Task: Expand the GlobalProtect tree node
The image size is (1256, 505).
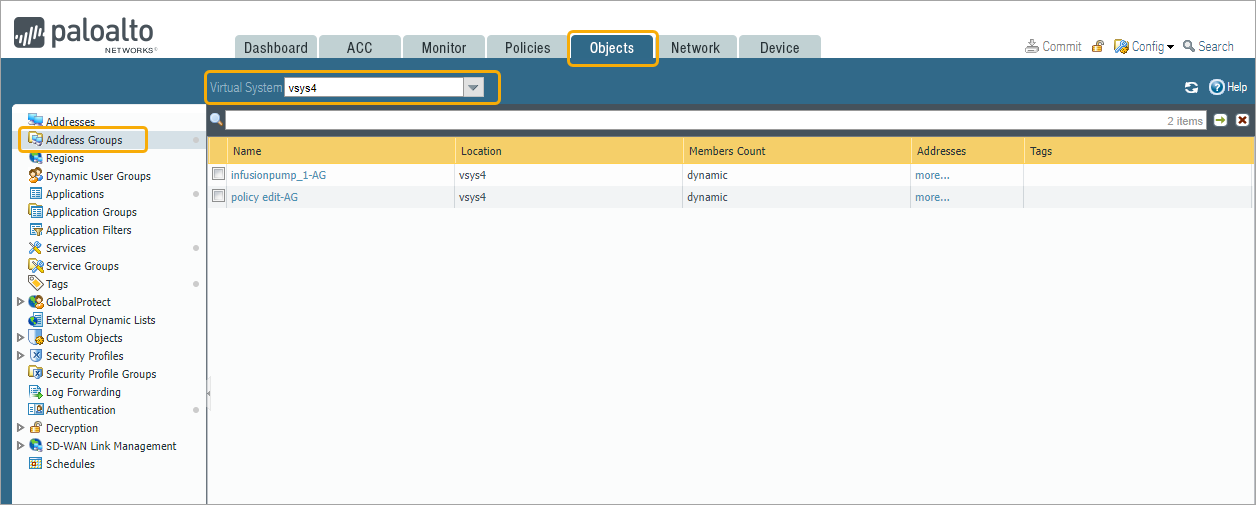Action: click(20, 302)
